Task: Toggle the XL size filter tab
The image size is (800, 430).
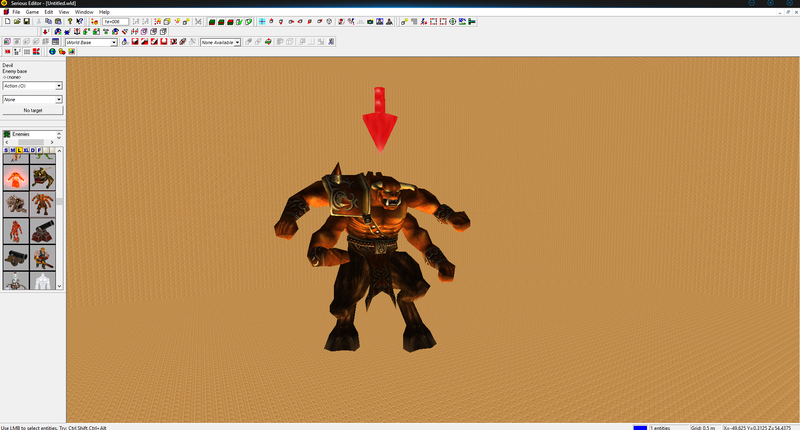Action: pos(26,150)
